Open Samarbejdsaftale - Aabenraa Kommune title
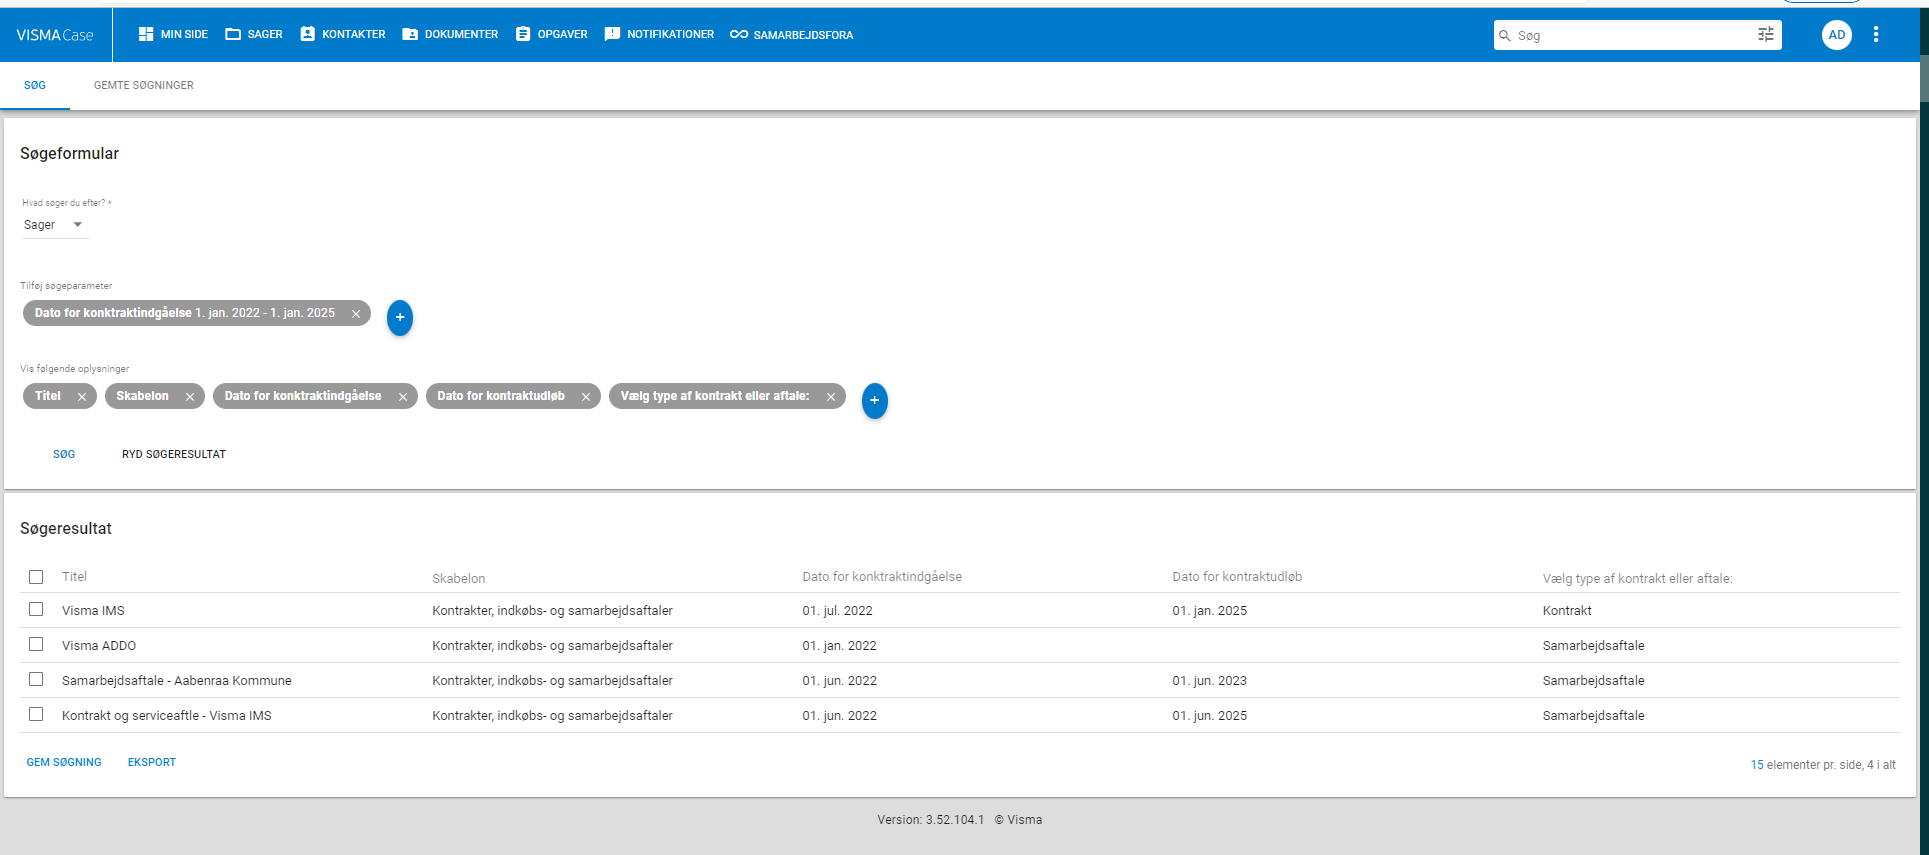The height and width of the screenshot is (855, 1929). coord(177,681)
